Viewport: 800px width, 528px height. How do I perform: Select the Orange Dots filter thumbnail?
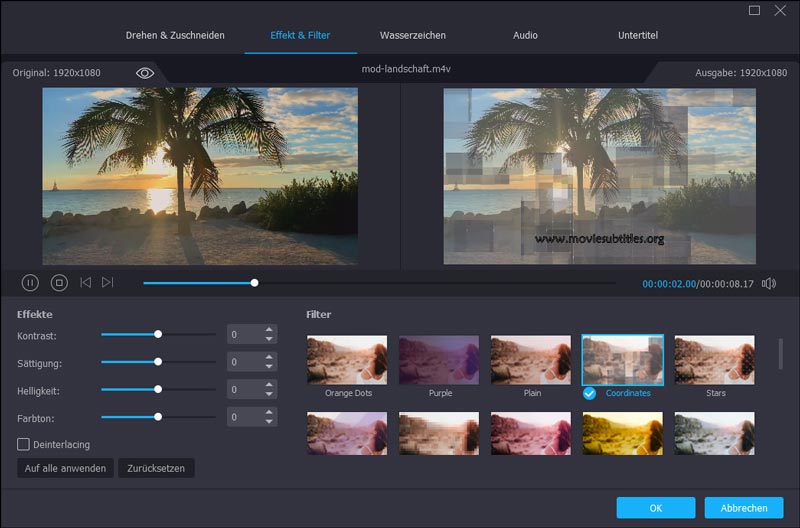(x=347, y=360)
